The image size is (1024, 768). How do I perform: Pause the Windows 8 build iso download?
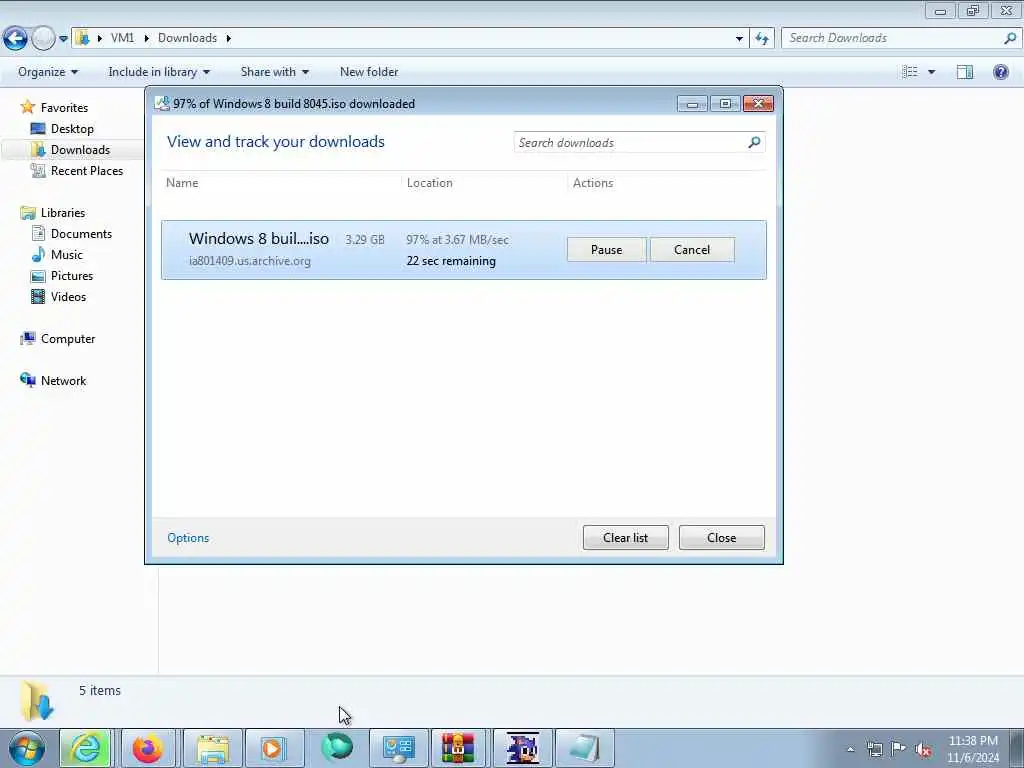tap(606, 249)
